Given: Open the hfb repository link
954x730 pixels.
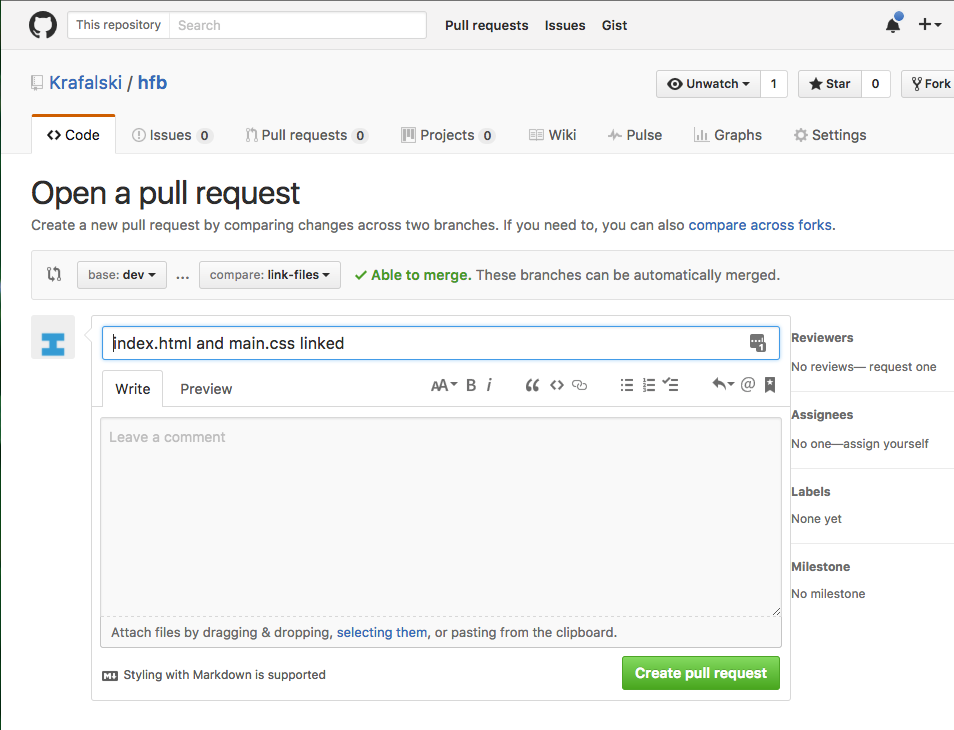Looking at the screenshot, I should (x=152, y=83).
